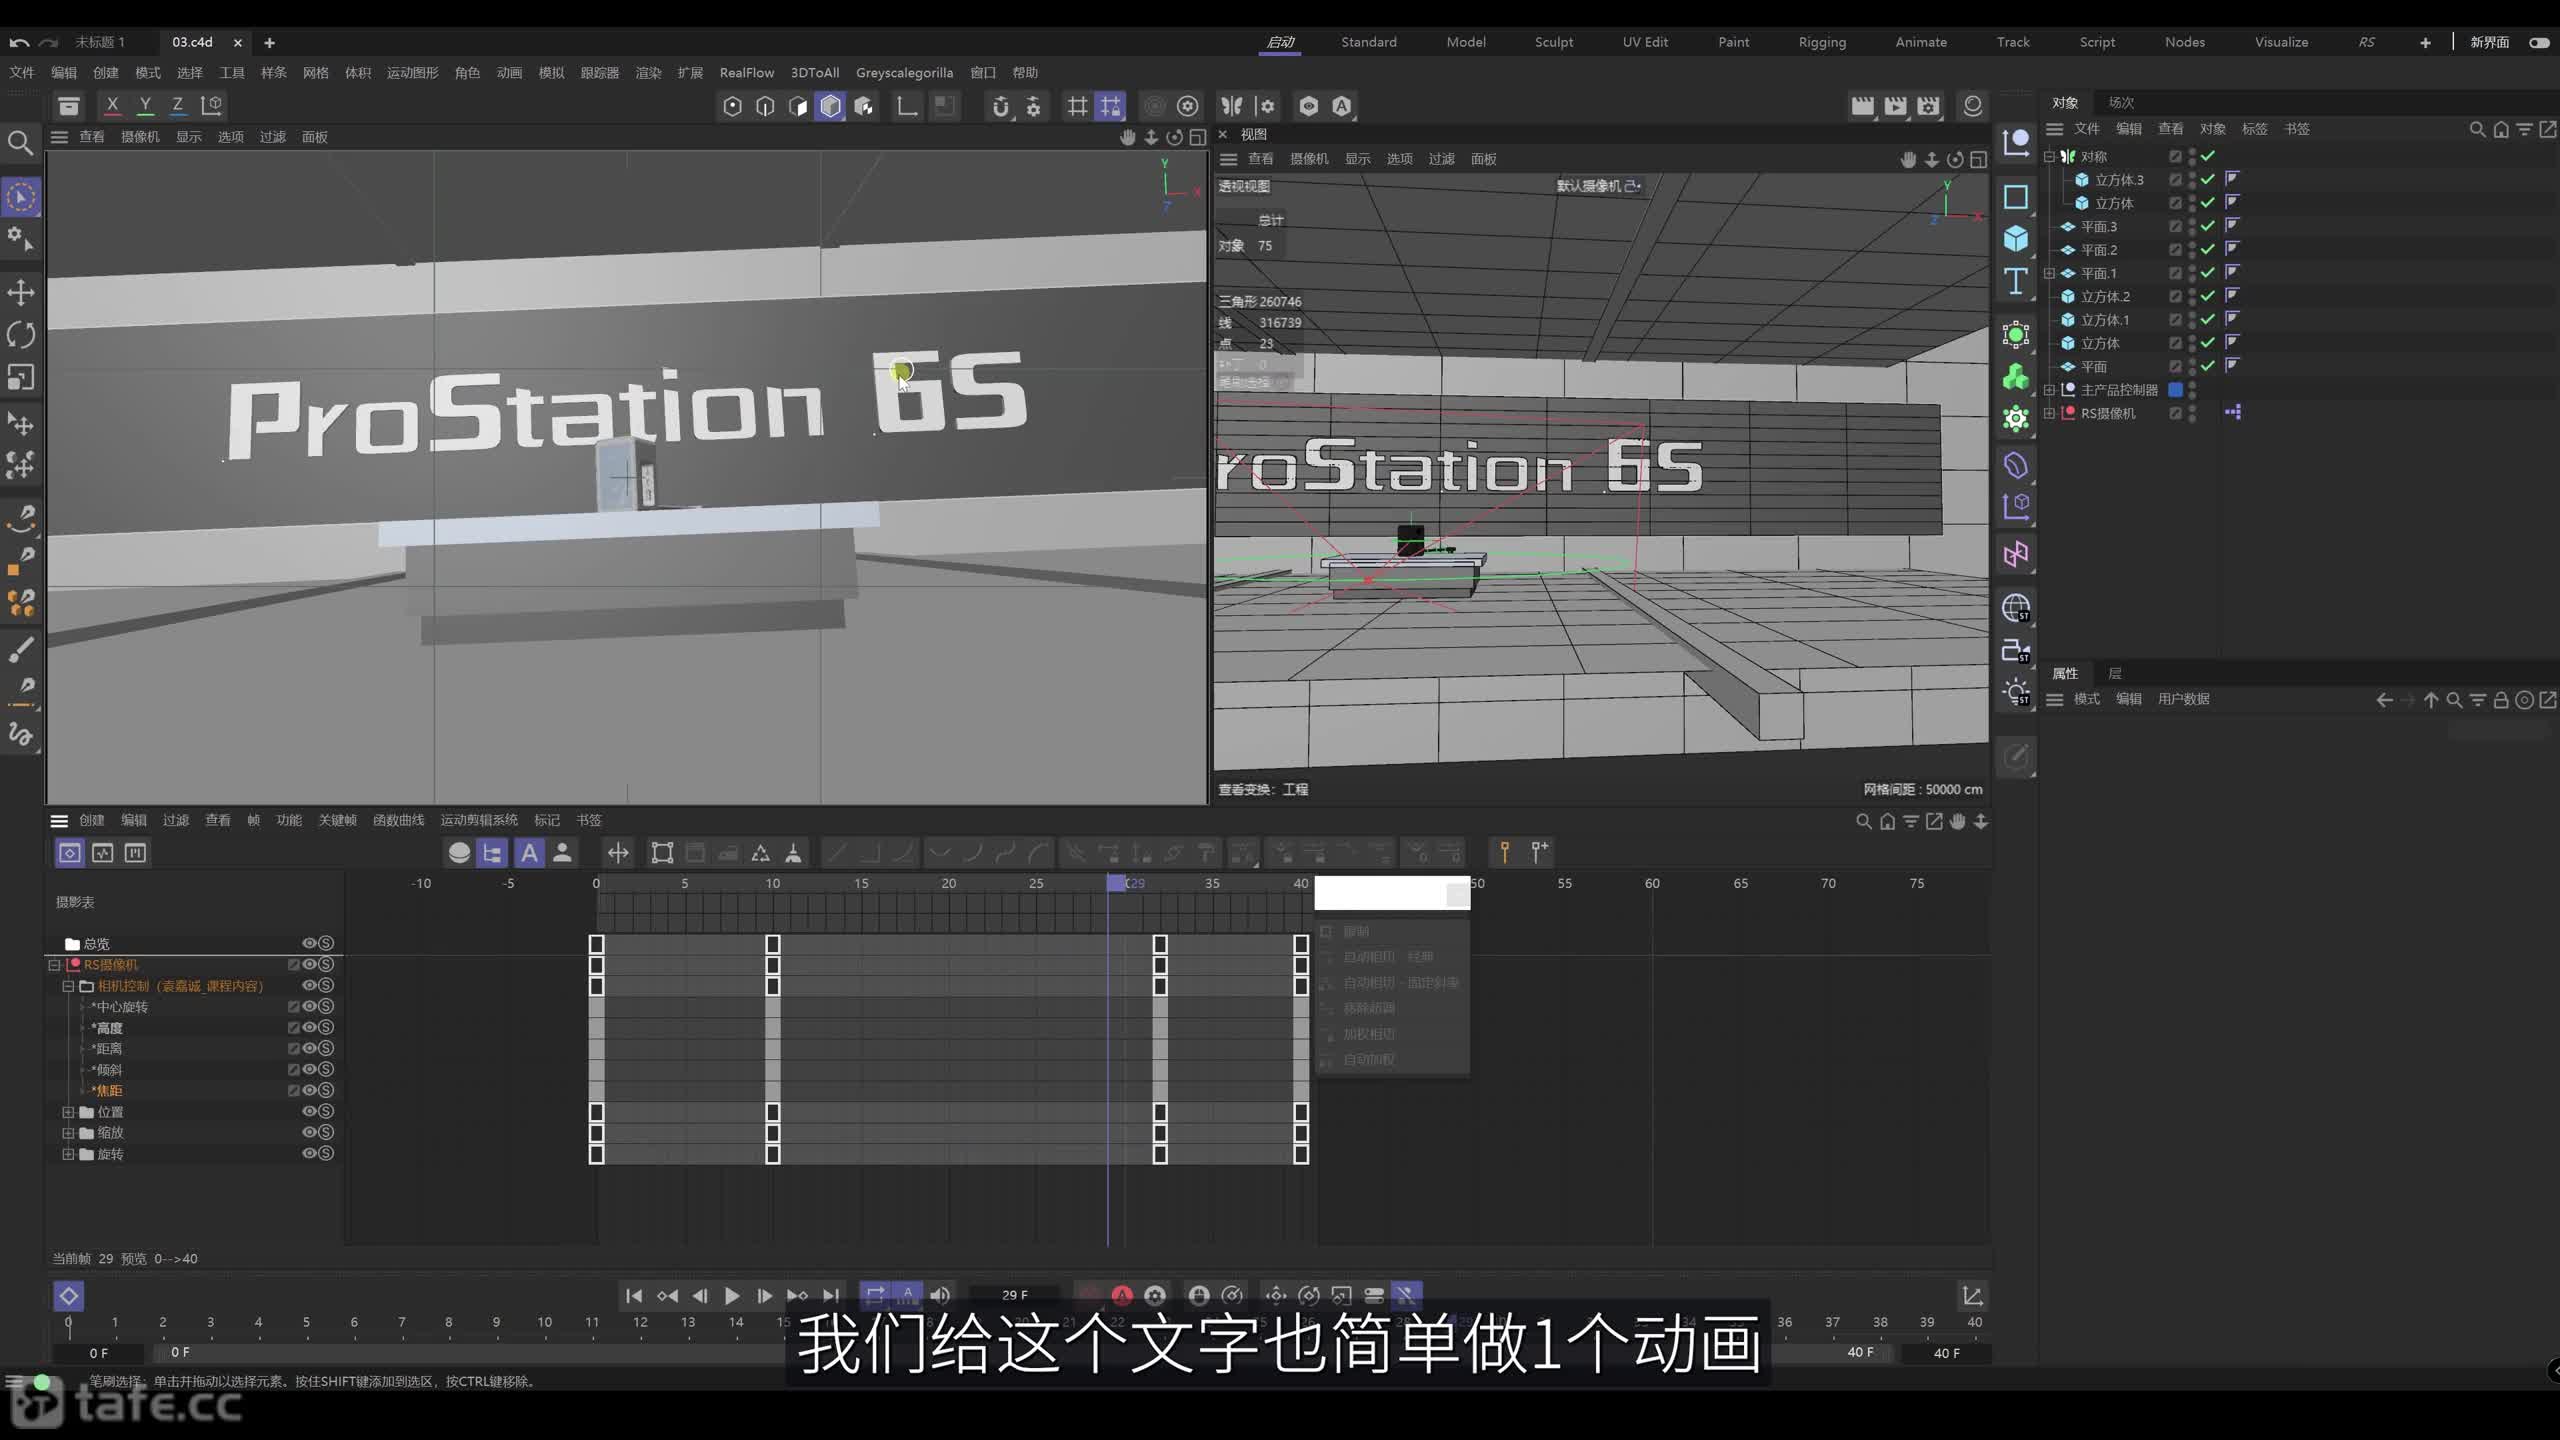The image size is (2560, 1440).
Task: Switch to the Sculpt layout tab
Action: (1554, 42)
